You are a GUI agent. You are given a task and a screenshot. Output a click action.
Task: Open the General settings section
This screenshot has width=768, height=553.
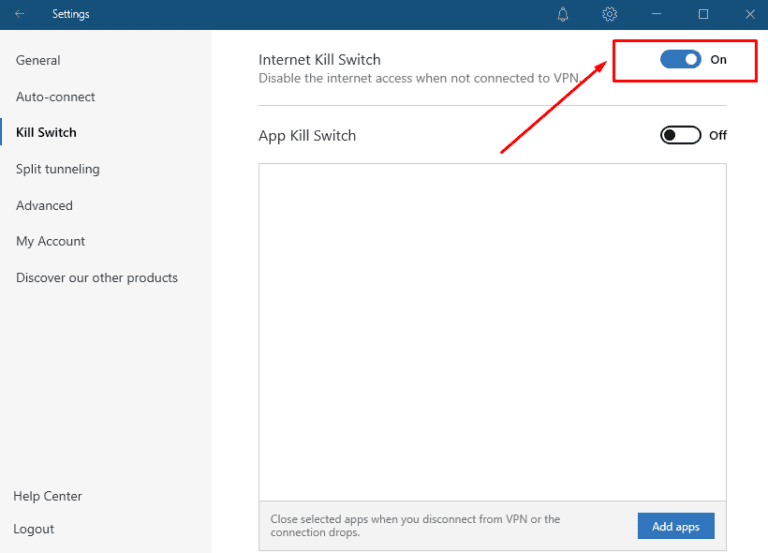click(38, 60)
